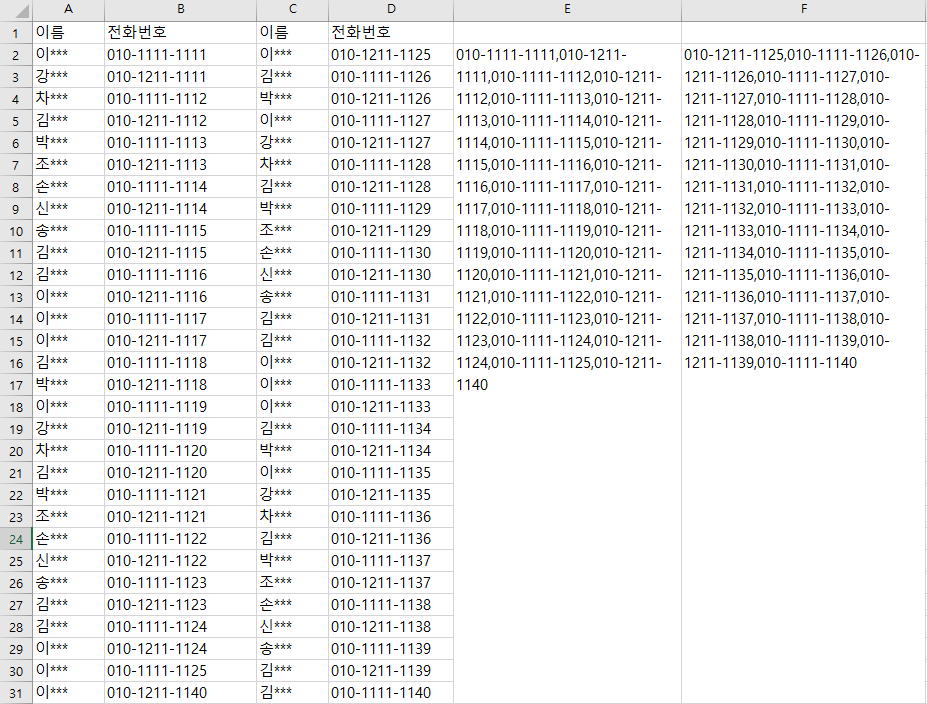Screen dimensions: 927x704
Task: Select column D header
Action: point(391,10)
